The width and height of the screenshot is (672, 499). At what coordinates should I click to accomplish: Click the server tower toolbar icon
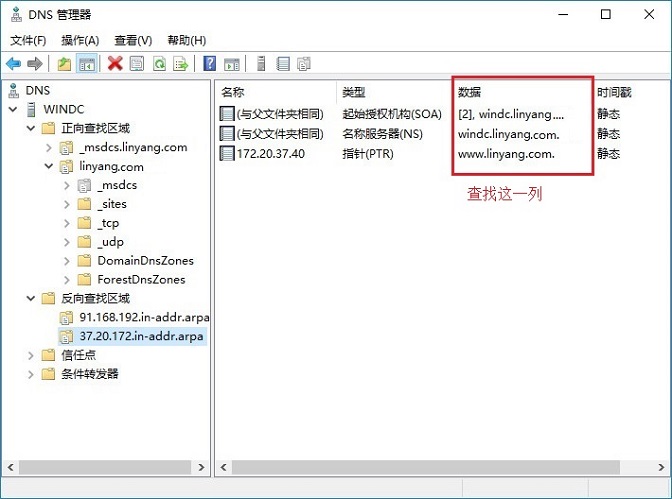coord(261,64)
